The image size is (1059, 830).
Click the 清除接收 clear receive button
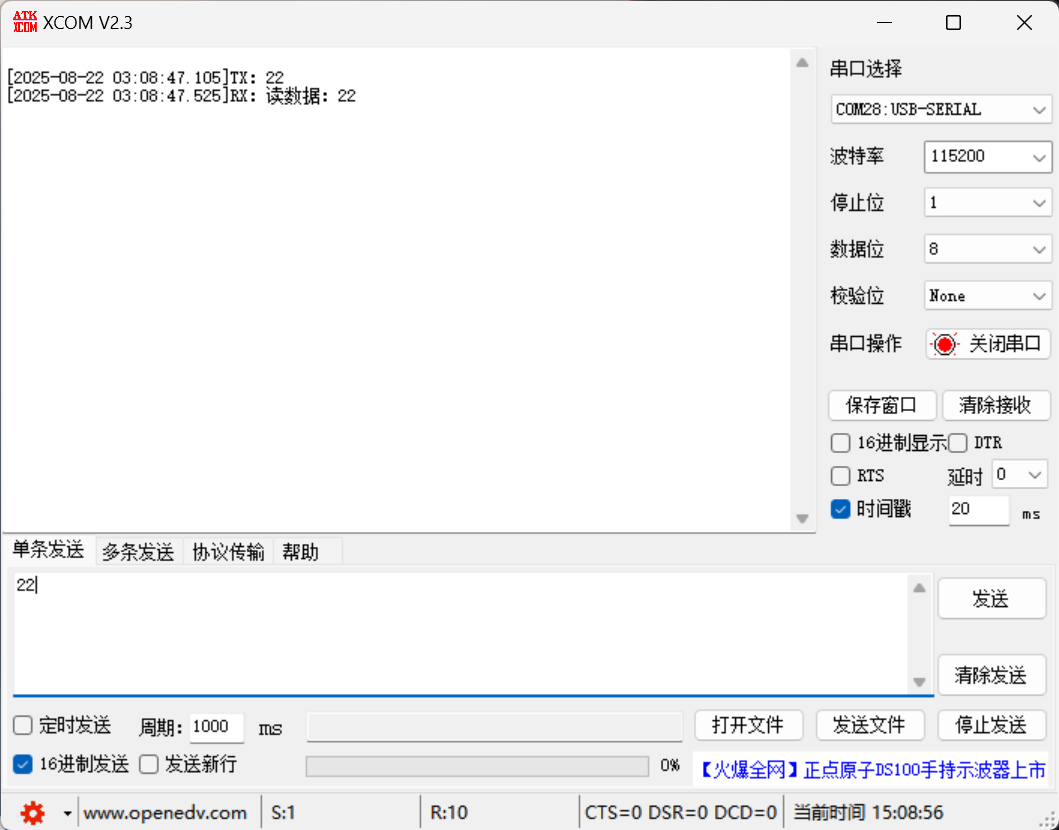[x=996, y=405]
